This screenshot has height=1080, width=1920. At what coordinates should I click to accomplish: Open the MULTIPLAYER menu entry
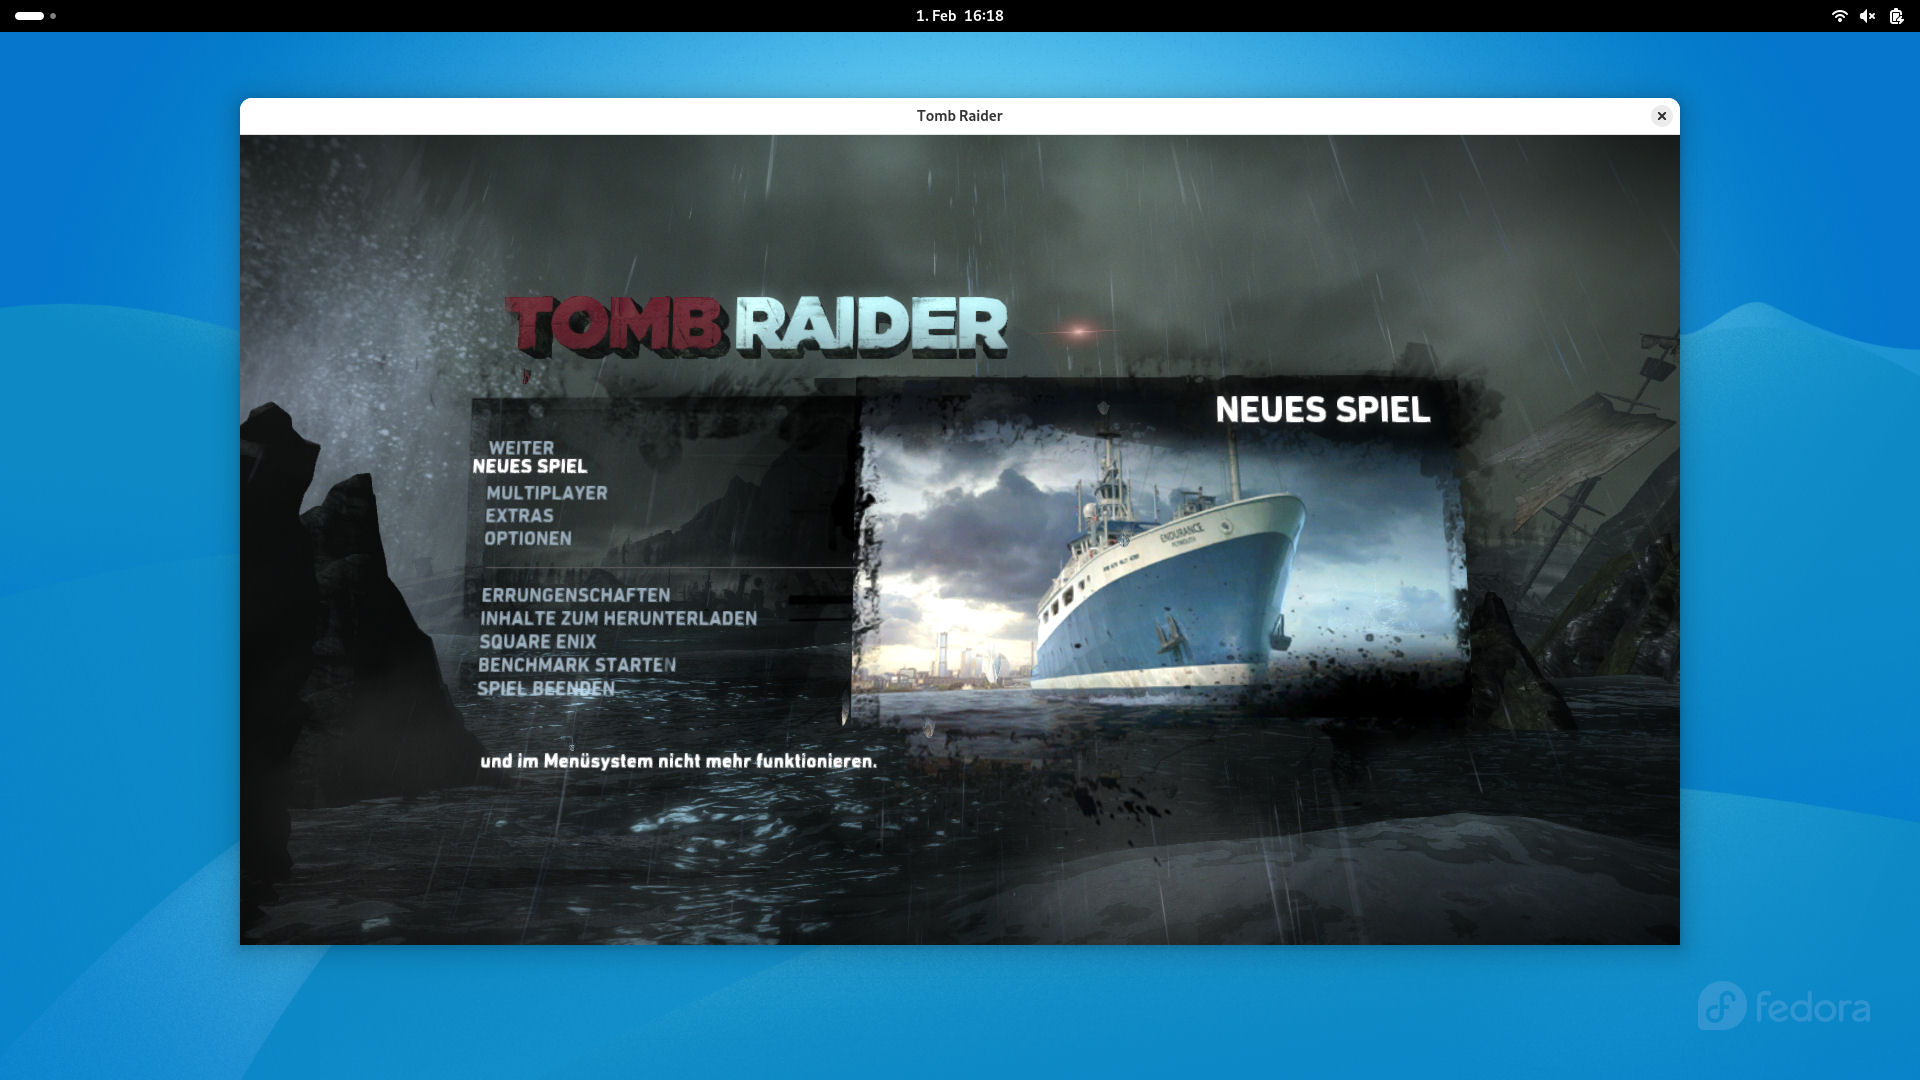coord(547,493)
